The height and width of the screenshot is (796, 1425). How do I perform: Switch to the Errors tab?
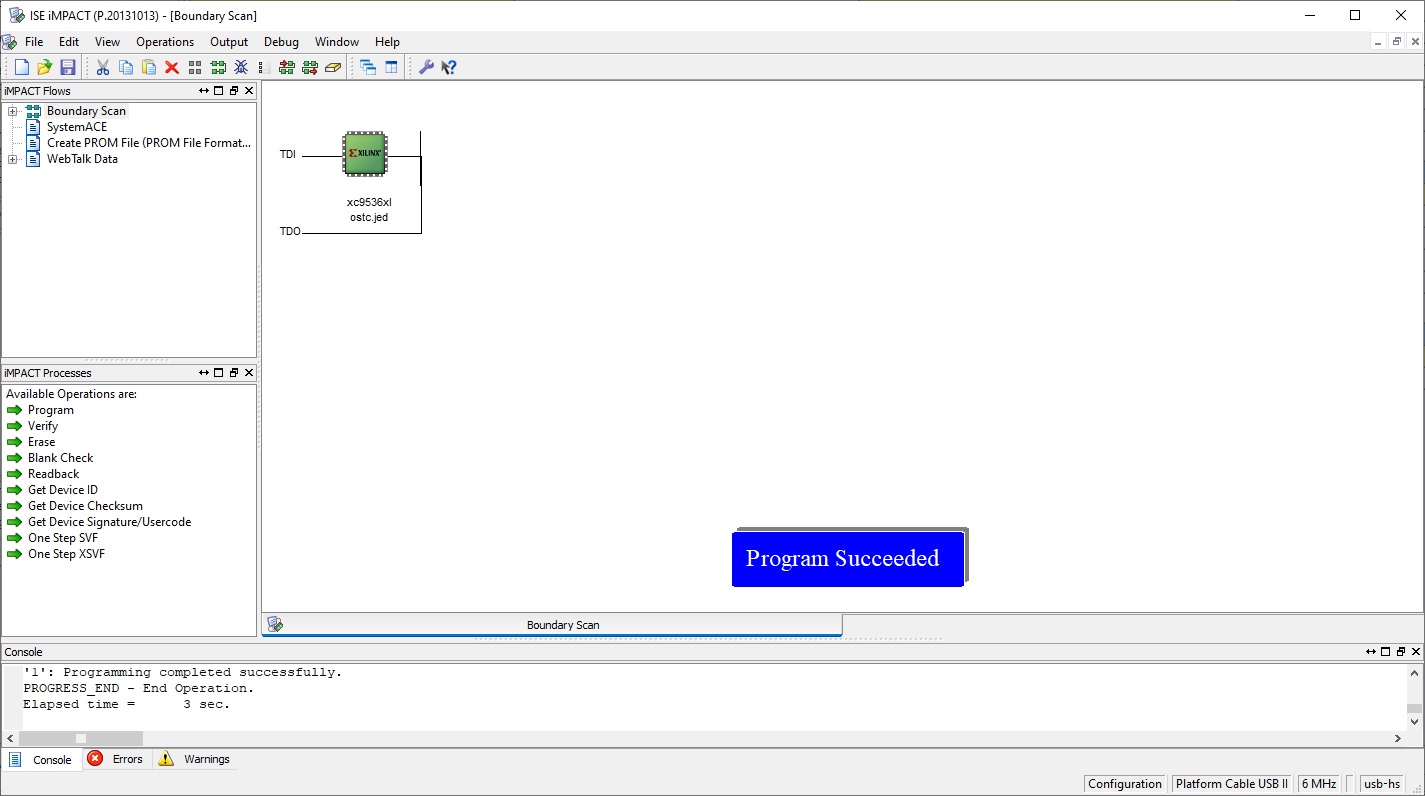116,759
